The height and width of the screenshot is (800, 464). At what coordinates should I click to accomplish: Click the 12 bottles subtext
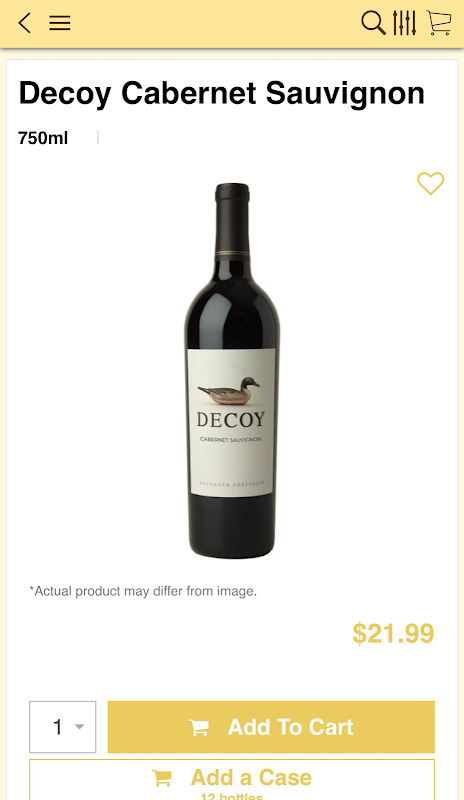coord(232,796)
